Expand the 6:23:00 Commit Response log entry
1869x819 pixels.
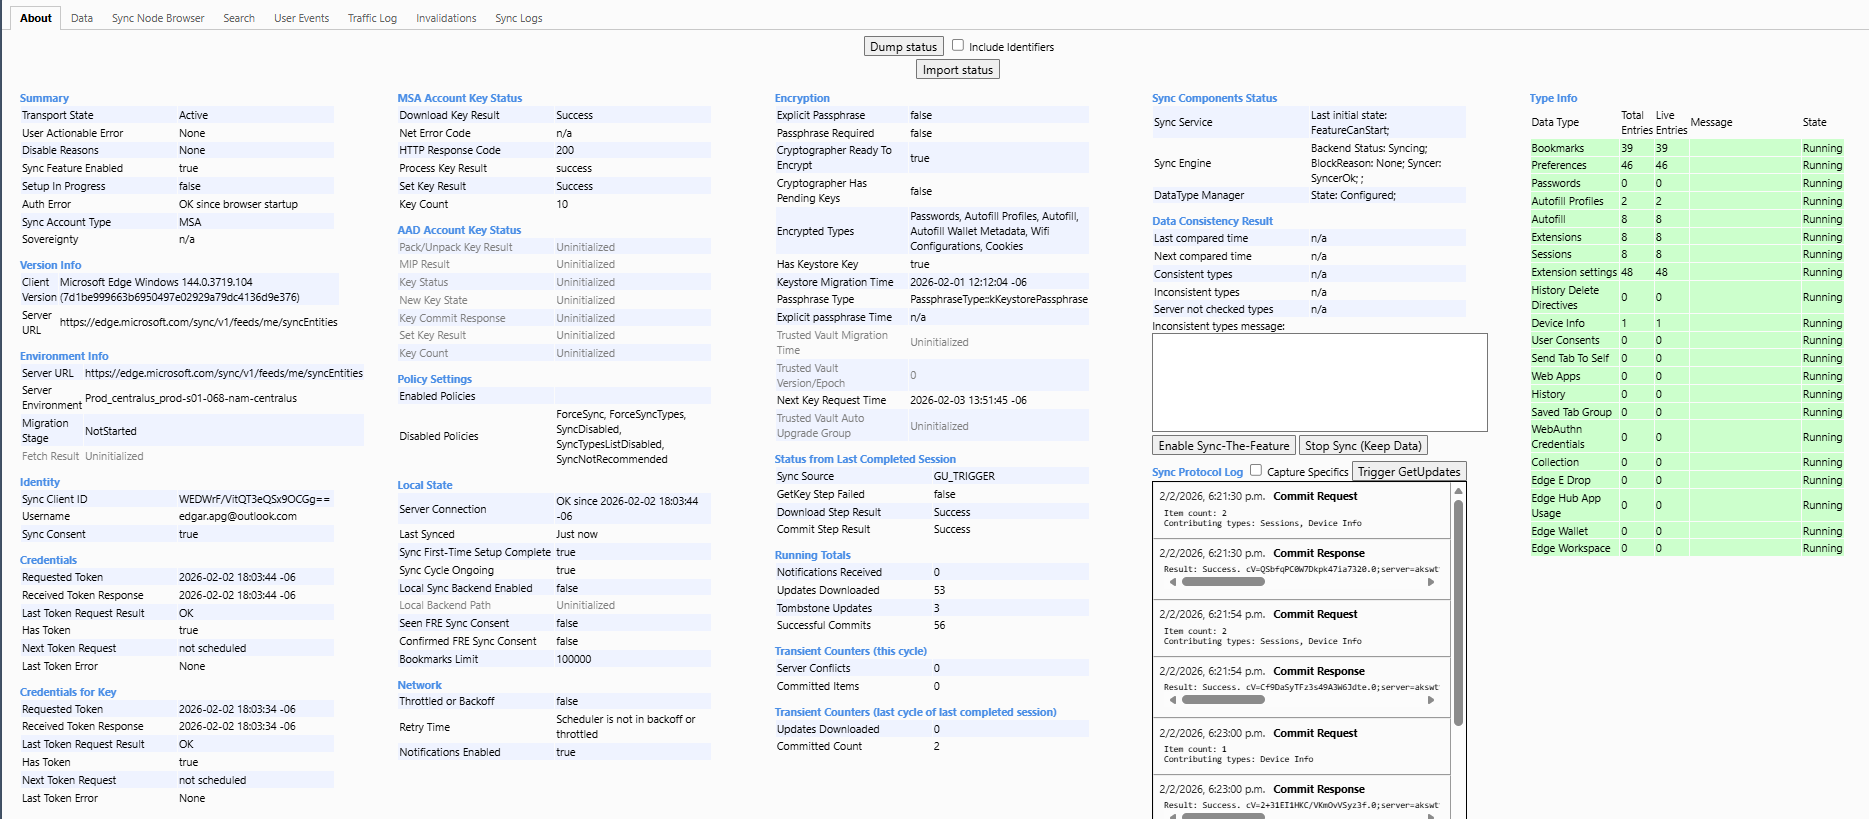coord(1301,797)
